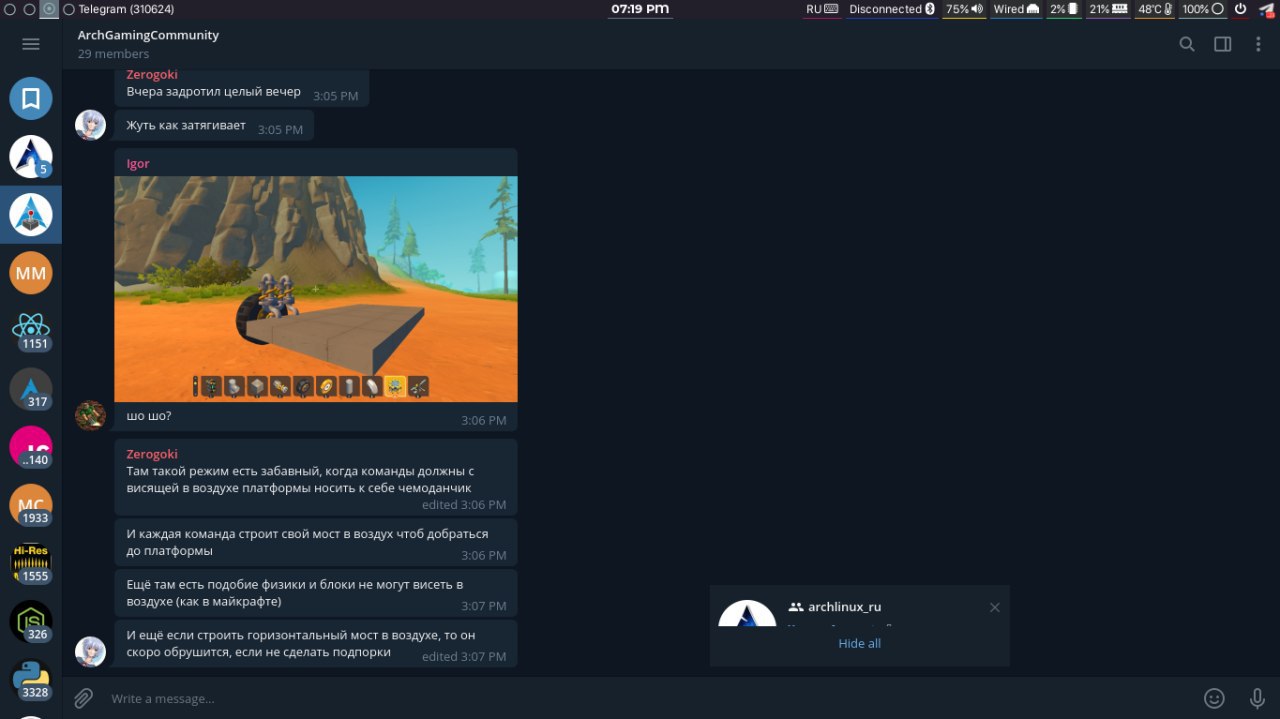1280x719 pixels.
Task: Switch to the second workspace circle
Action: (x=29, y=9)
